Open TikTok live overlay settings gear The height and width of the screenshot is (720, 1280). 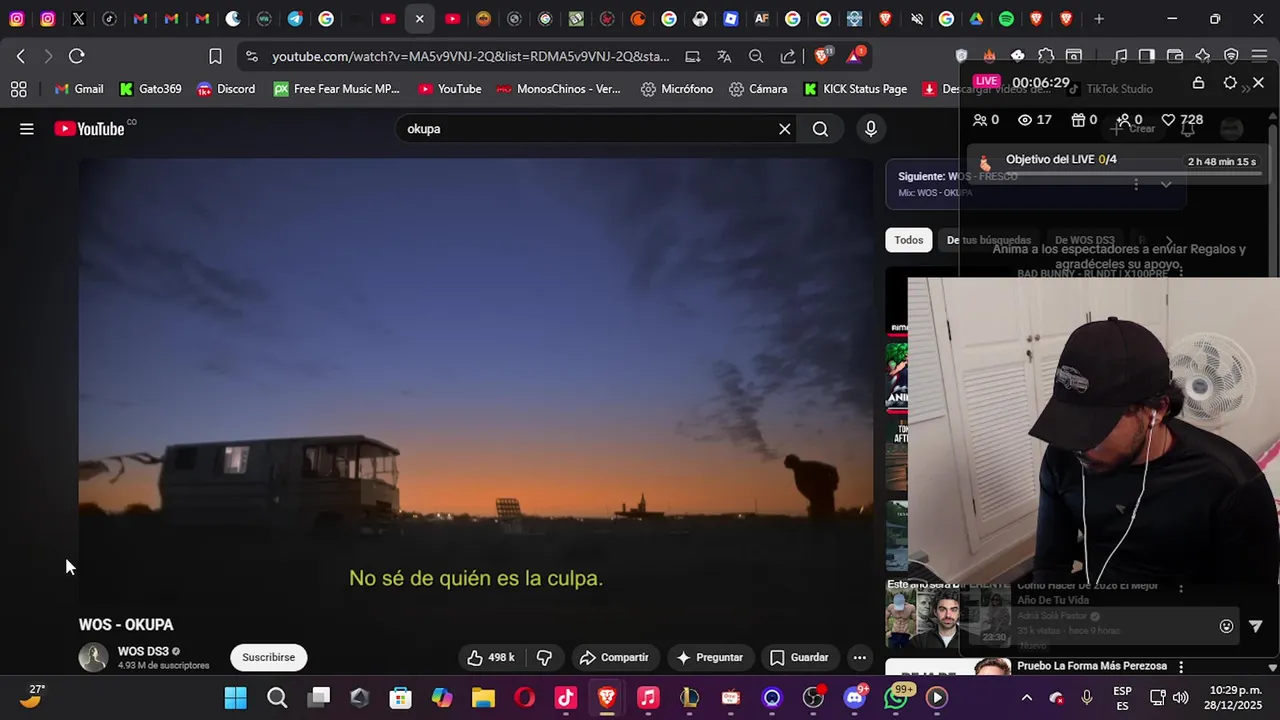1230,83
